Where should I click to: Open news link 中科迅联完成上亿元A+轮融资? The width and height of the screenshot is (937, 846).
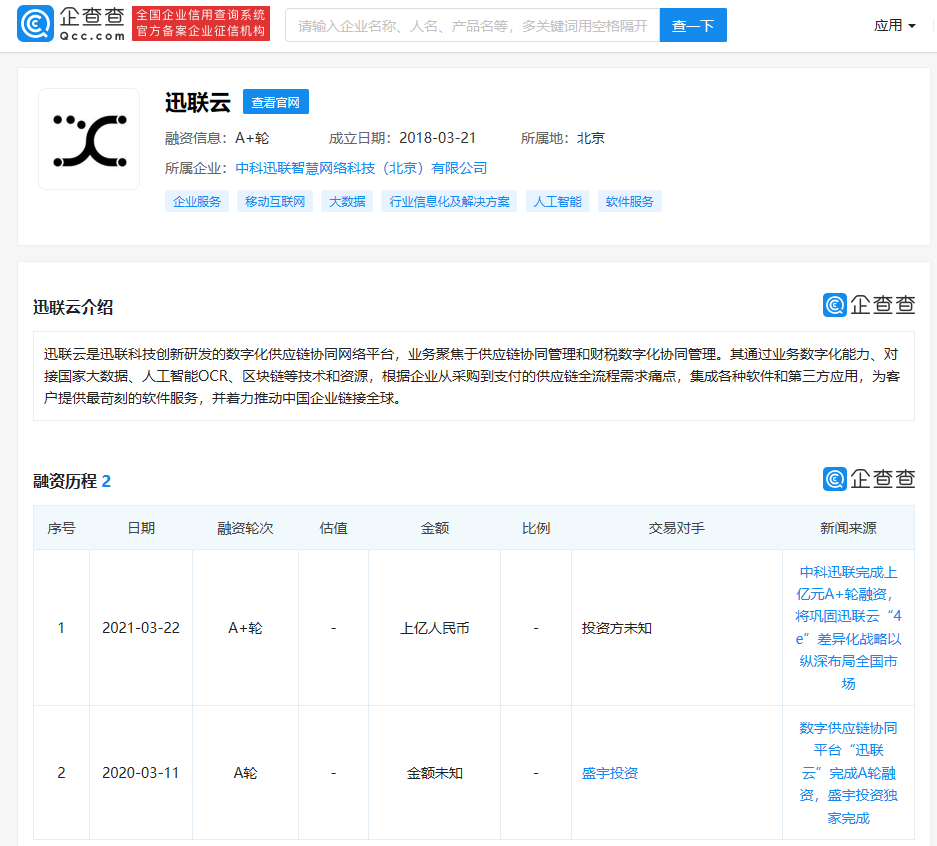click(848, 627)
